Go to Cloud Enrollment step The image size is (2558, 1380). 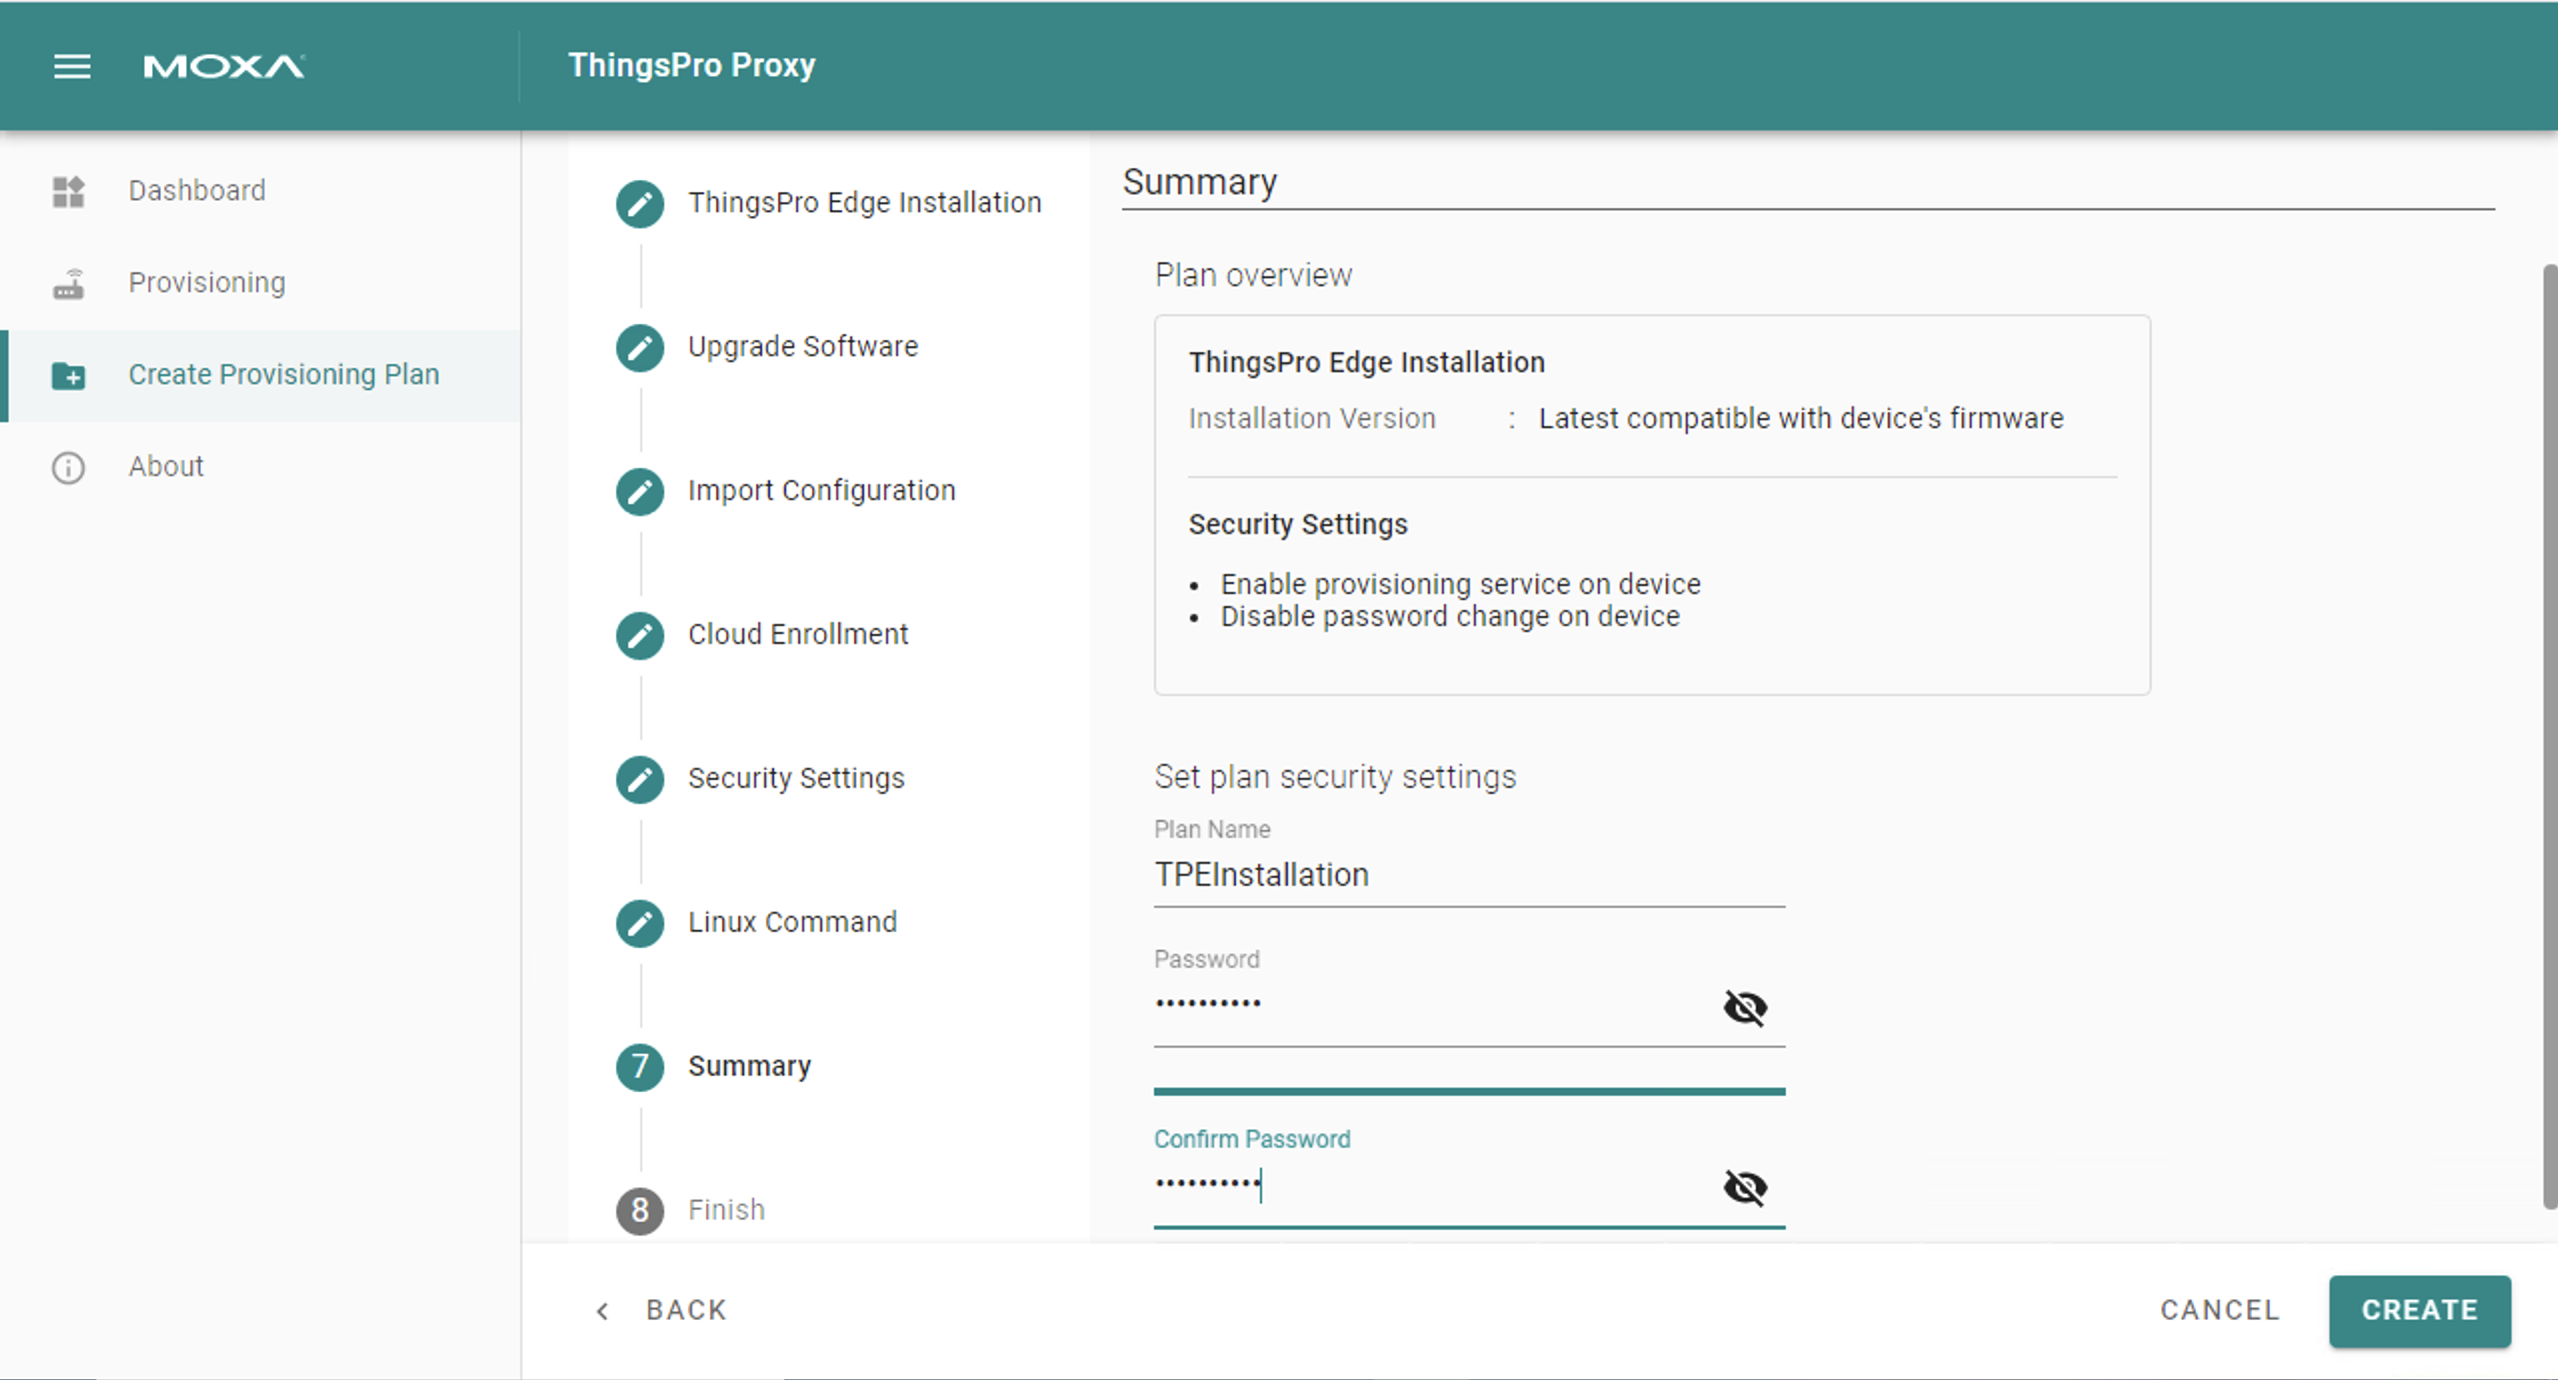pyautogui.click(x=798, y=634)
